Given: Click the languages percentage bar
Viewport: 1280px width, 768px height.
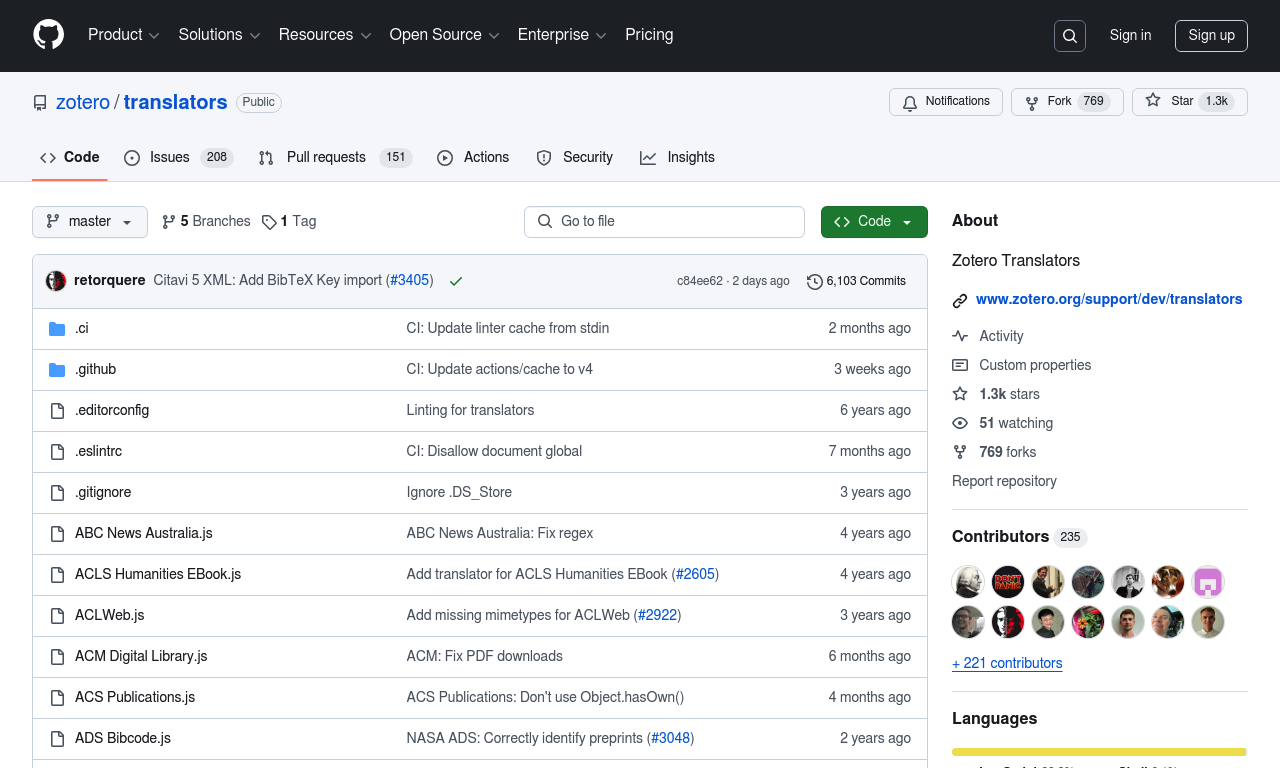Looking at the screenshot, I should (1100, 752).
